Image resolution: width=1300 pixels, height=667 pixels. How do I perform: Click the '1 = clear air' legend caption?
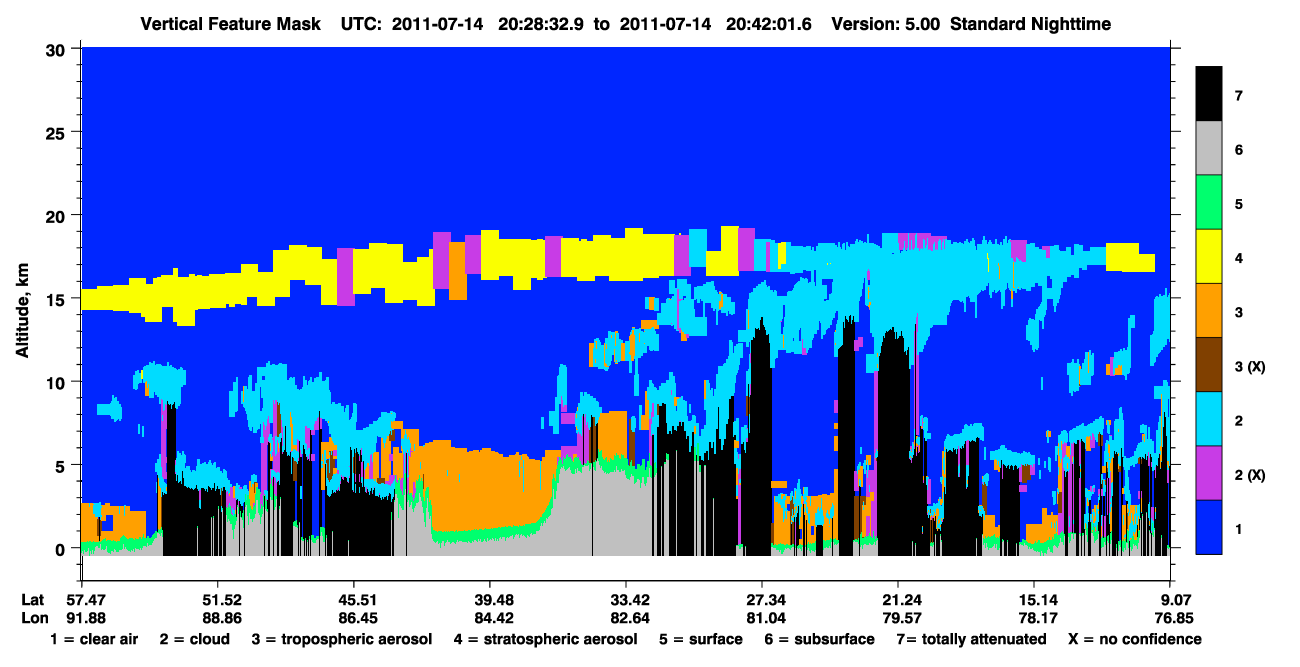click(94, 639)
